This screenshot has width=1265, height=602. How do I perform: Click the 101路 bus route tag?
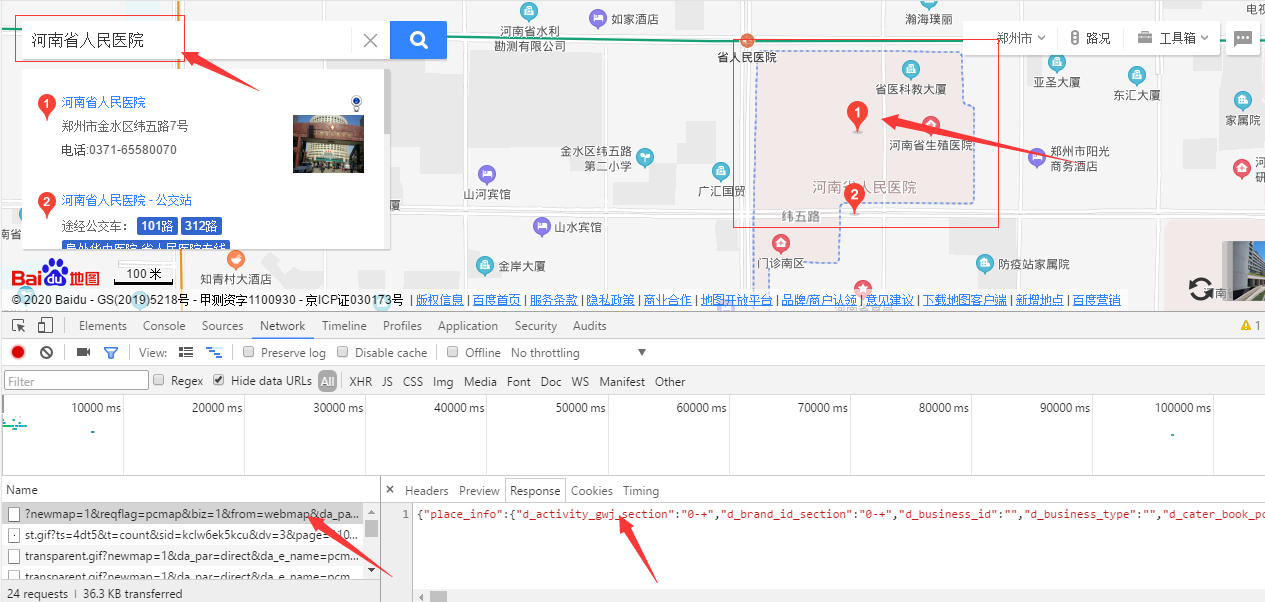click(x=157, y=226)
